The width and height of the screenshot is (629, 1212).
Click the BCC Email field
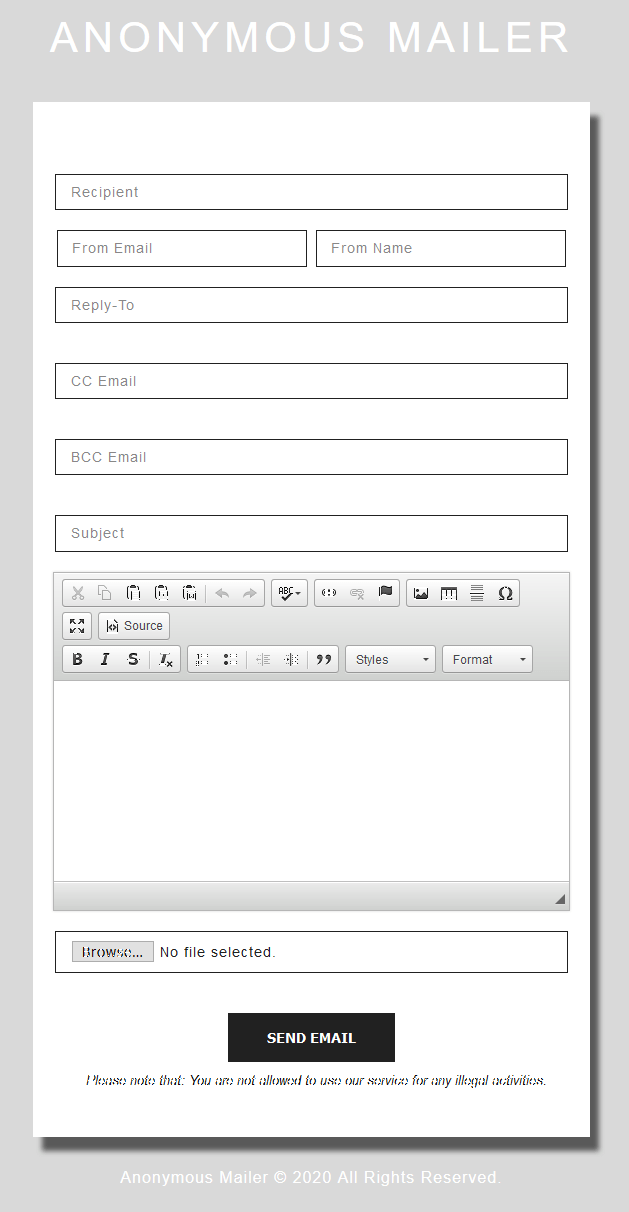click(x=311, y=457)
